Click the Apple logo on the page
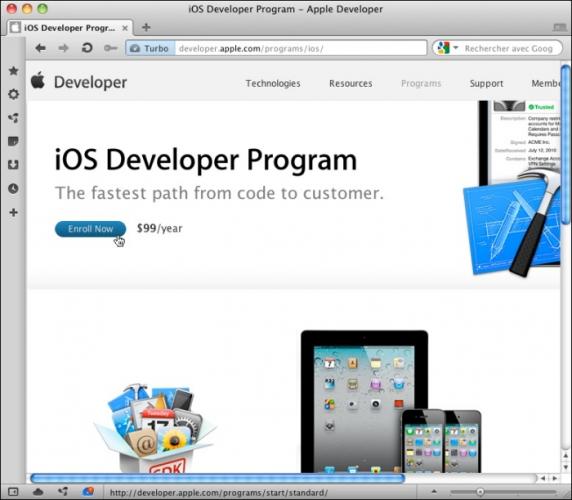 (38, 80)
